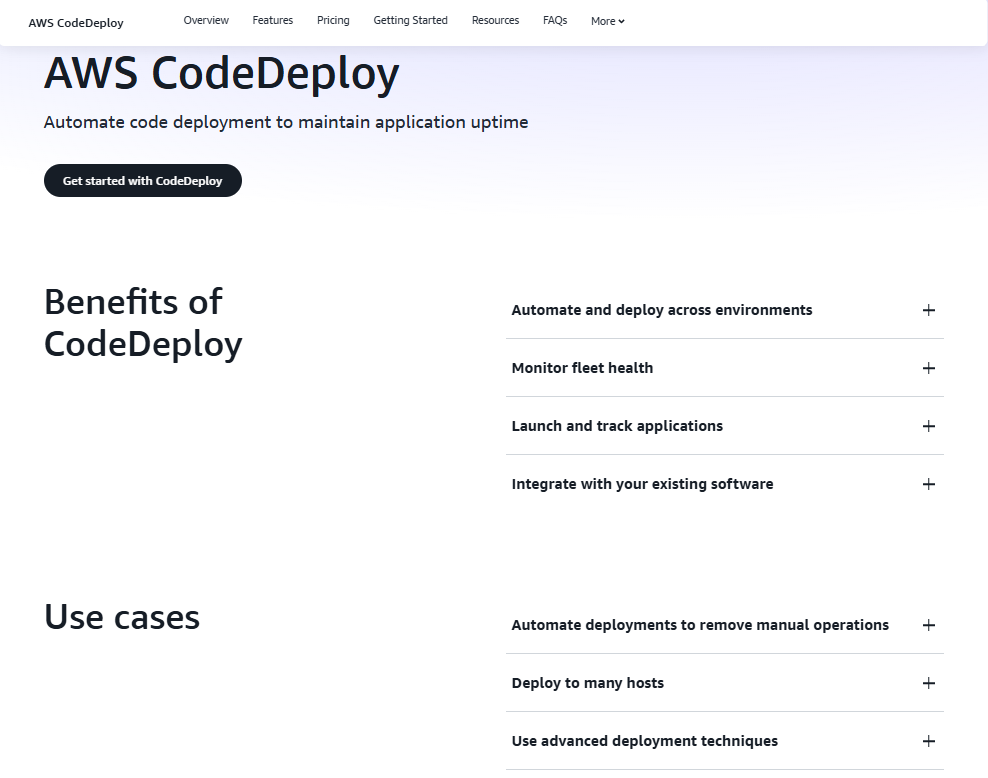Open the More dropdown in navigation
The height and width of the screenshot is (778, 988).
(607, 21)
